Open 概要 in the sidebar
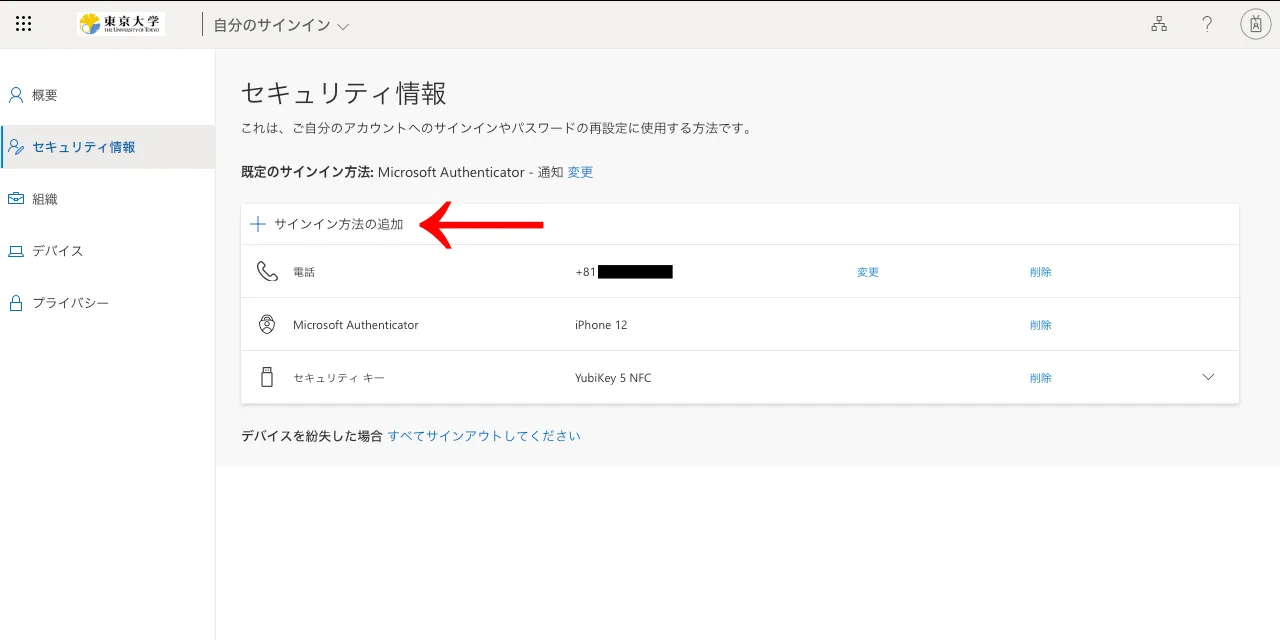This screenshot has height=640, width=1280. tap(45, 95)
